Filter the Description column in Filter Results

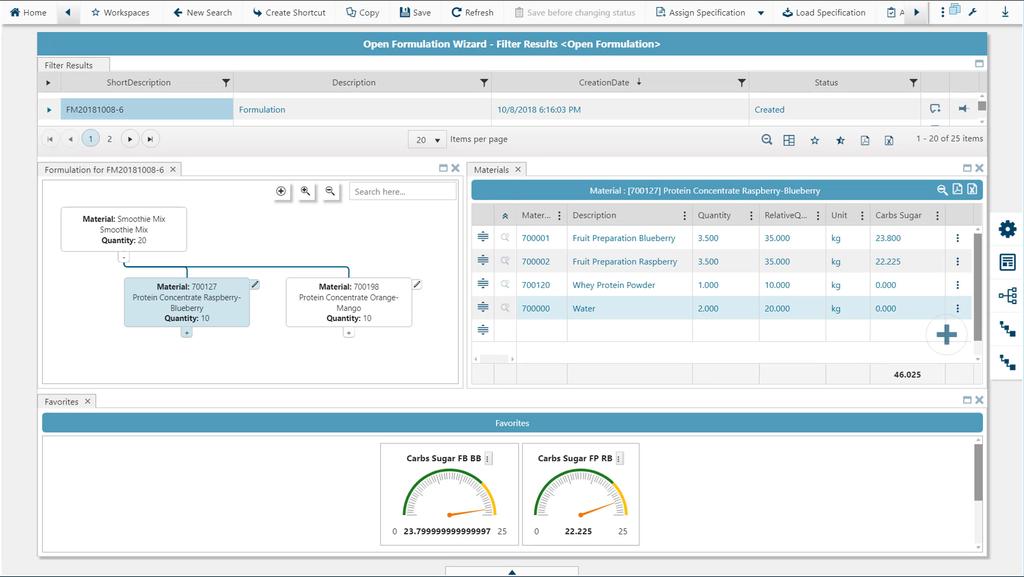tap(484, 83)
